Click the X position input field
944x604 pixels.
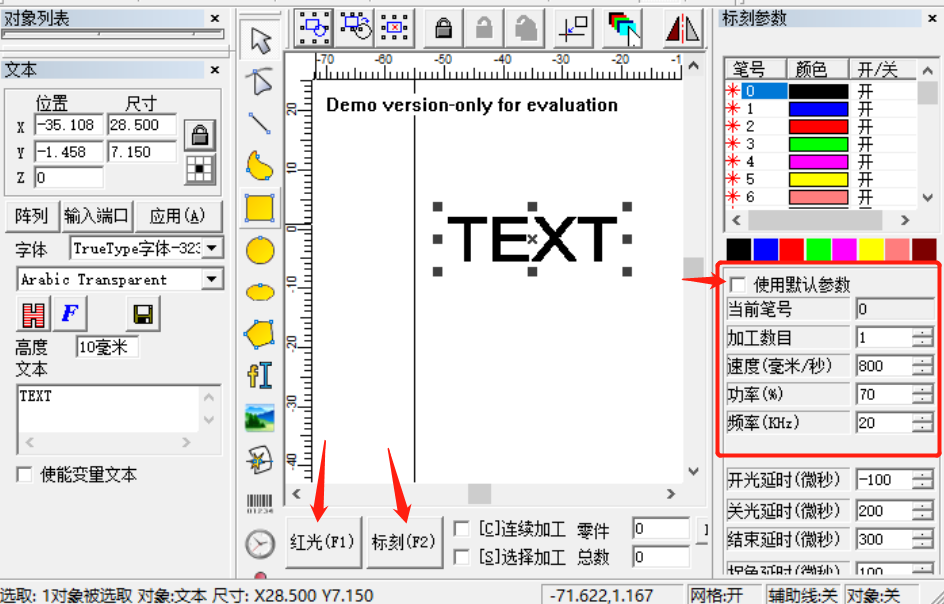pos(69,125)
